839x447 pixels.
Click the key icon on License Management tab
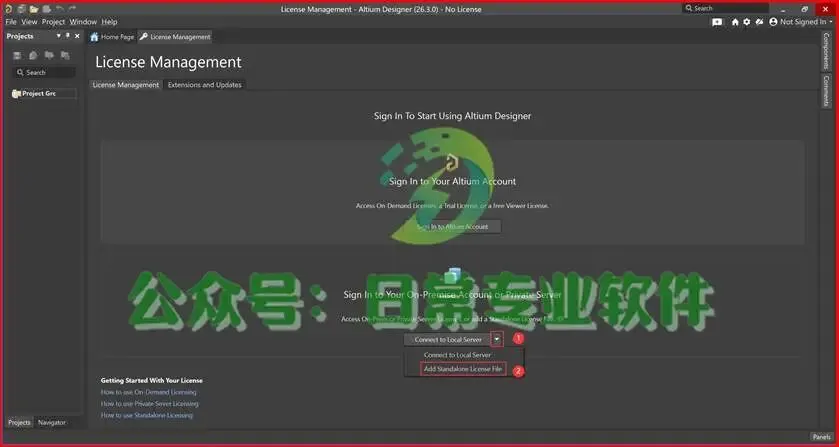click(143, 37)
